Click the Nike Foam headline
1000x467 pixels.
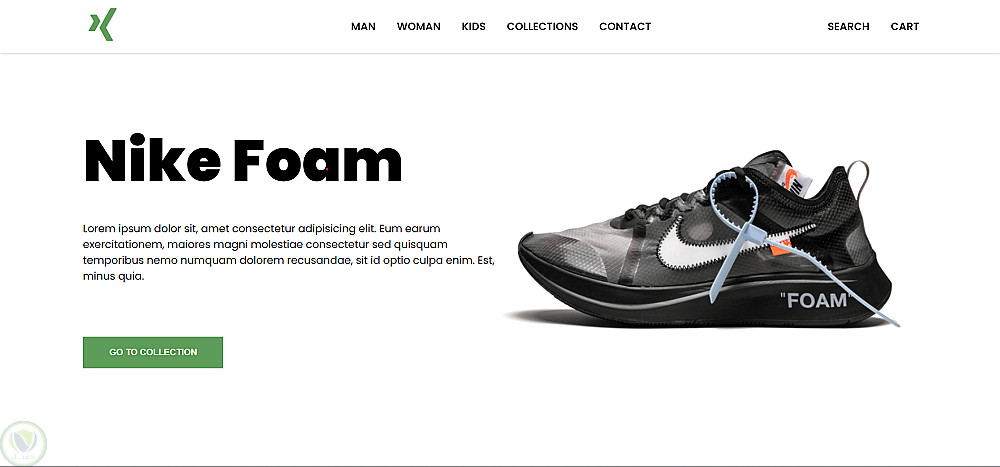tap(243, 160)
